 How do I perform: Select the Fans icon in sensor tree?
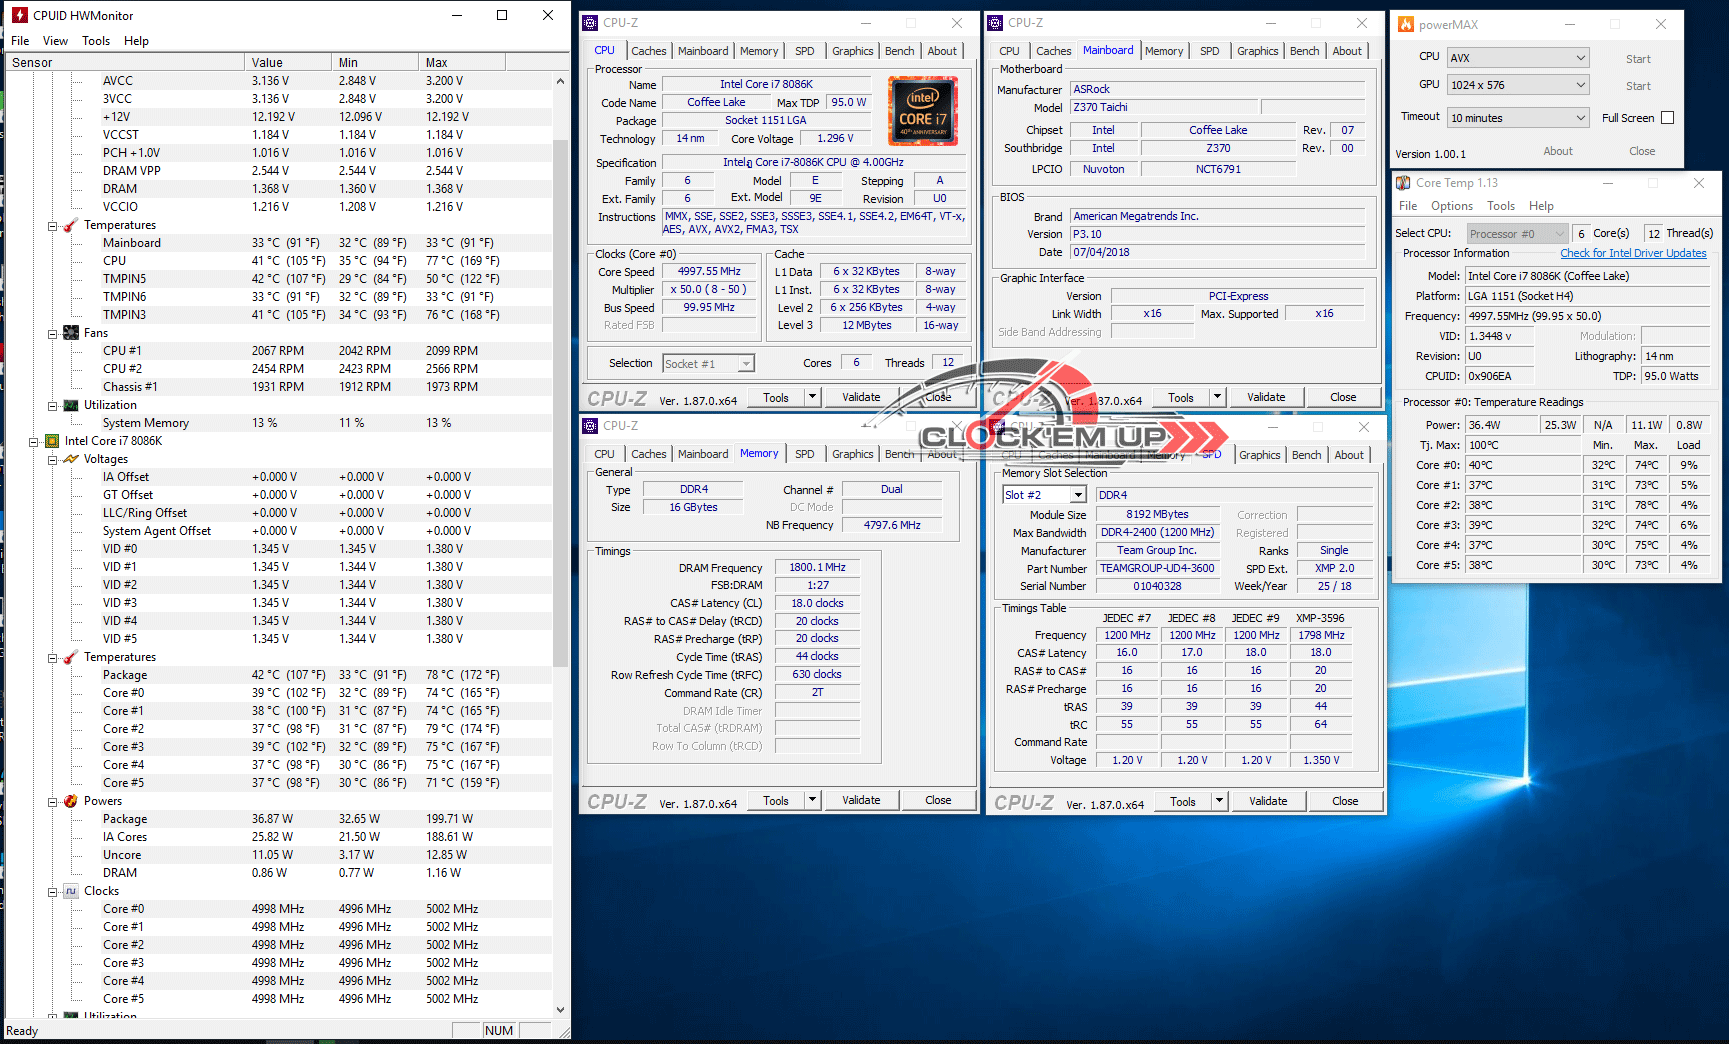pos(71,333)
